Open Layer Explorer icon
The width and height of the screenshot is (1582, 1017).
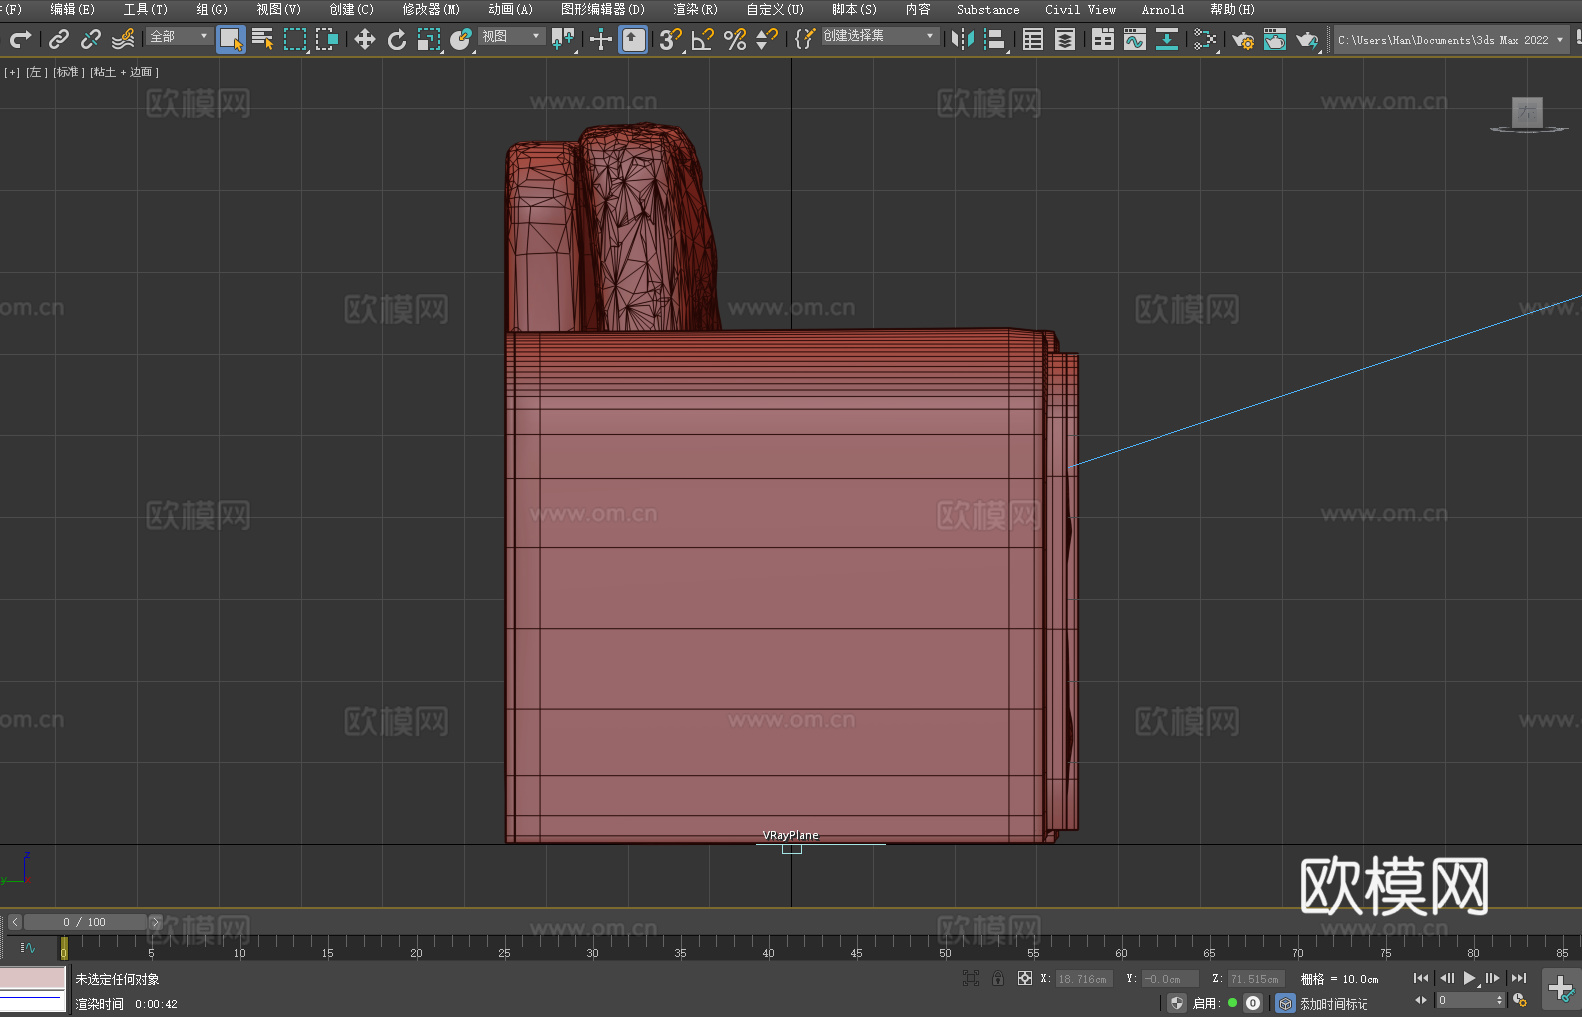(x=1065, y=39)
